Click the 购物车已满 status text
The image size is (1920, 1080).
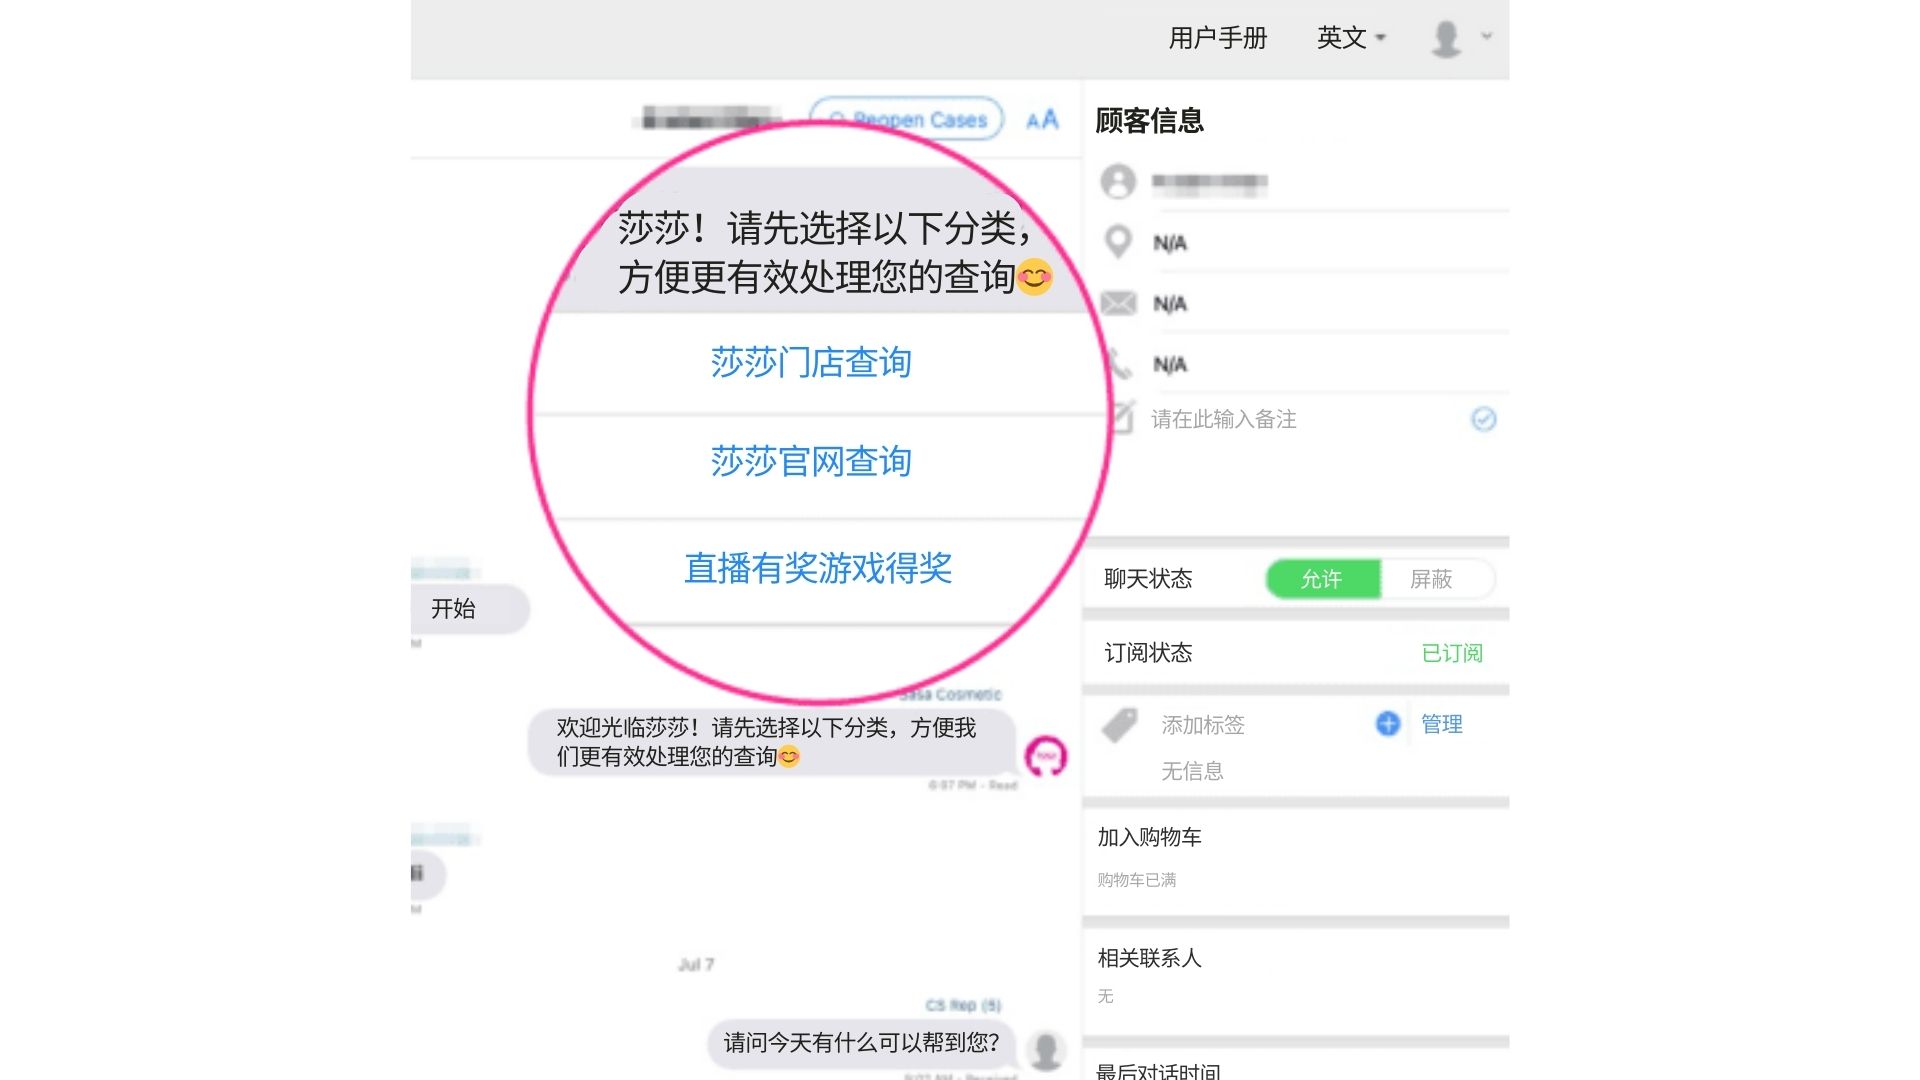pyautogui.click(x=1136, y=880)
